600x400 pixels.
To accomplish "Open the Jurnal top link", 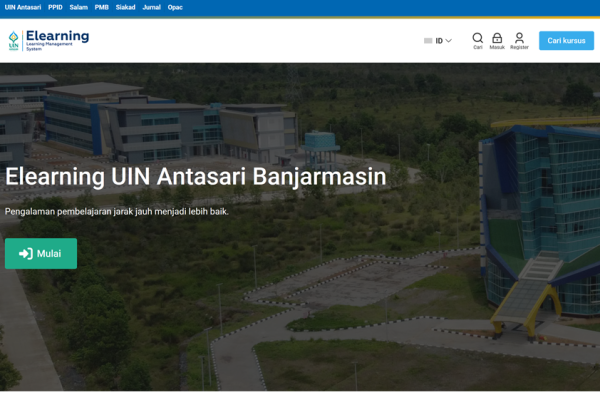I will pos(152,7).
